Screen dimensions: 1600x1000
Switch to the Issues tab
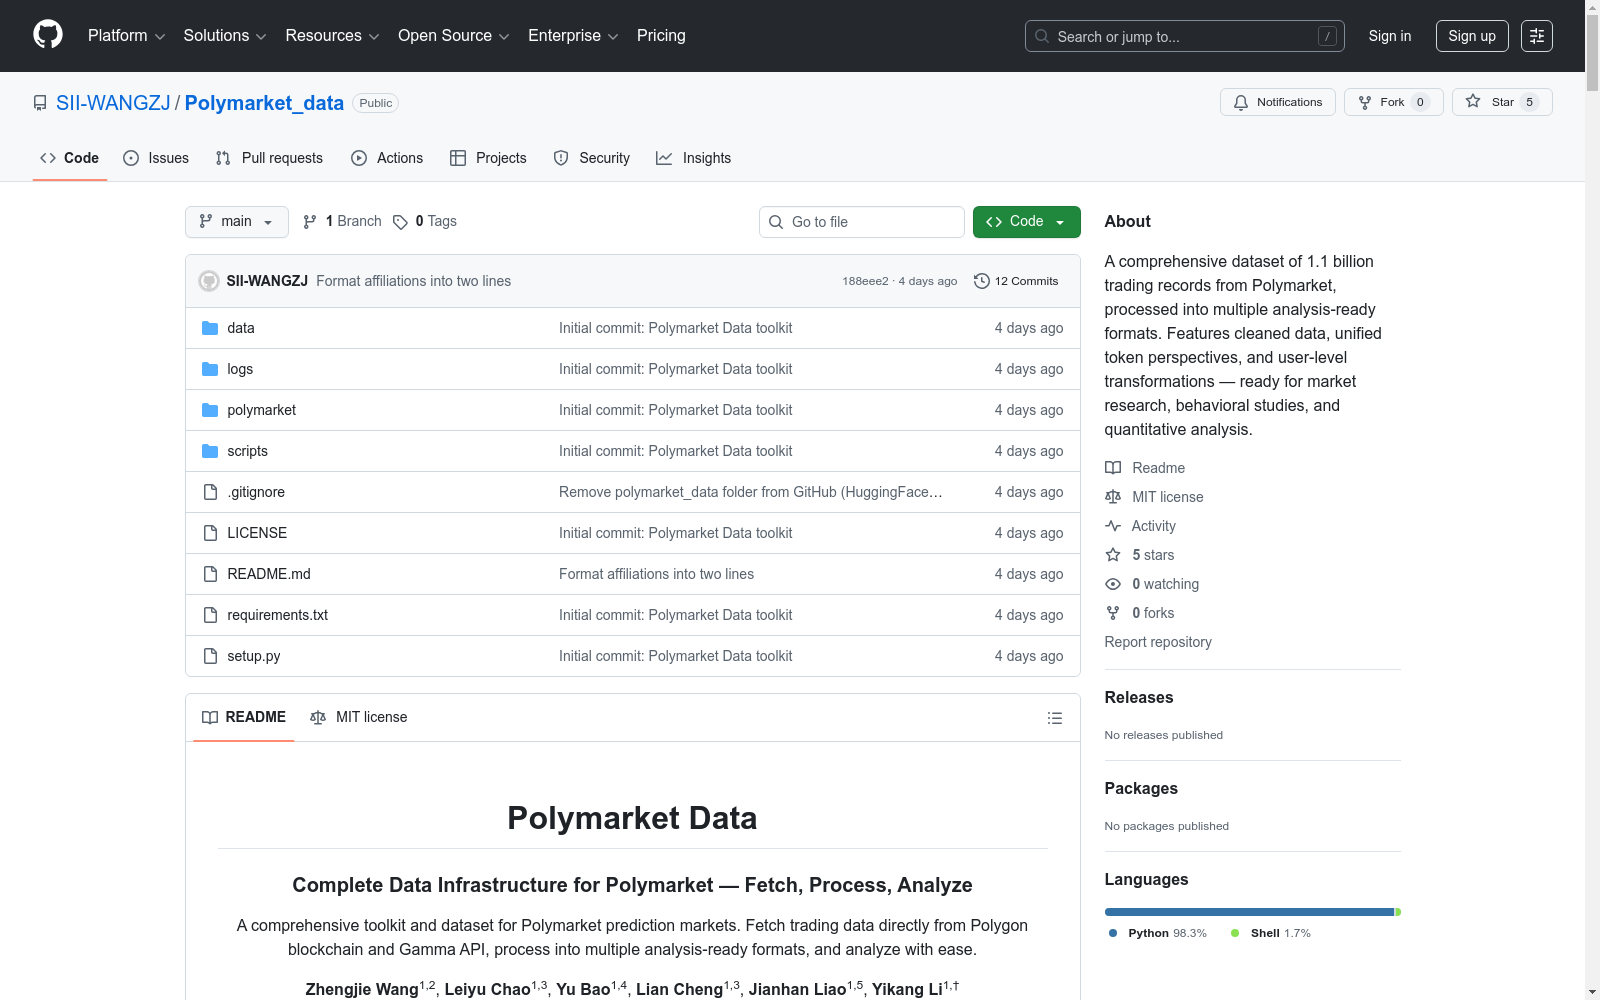tap(156, 158)
